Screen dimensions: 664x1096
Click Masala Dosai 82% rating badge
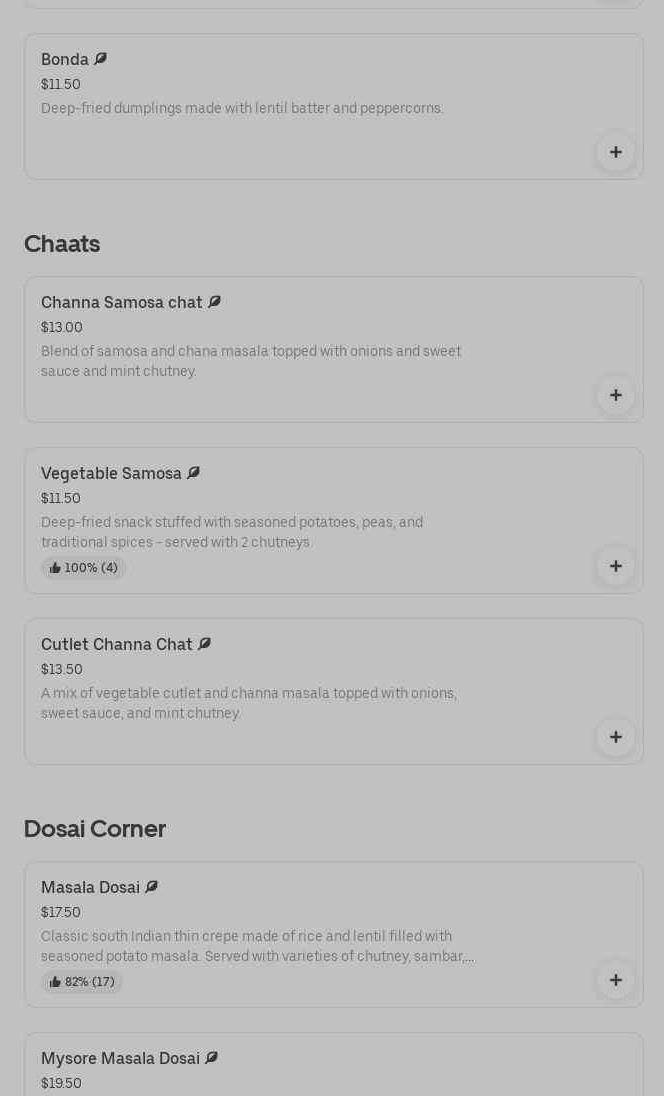coord(82,982)
